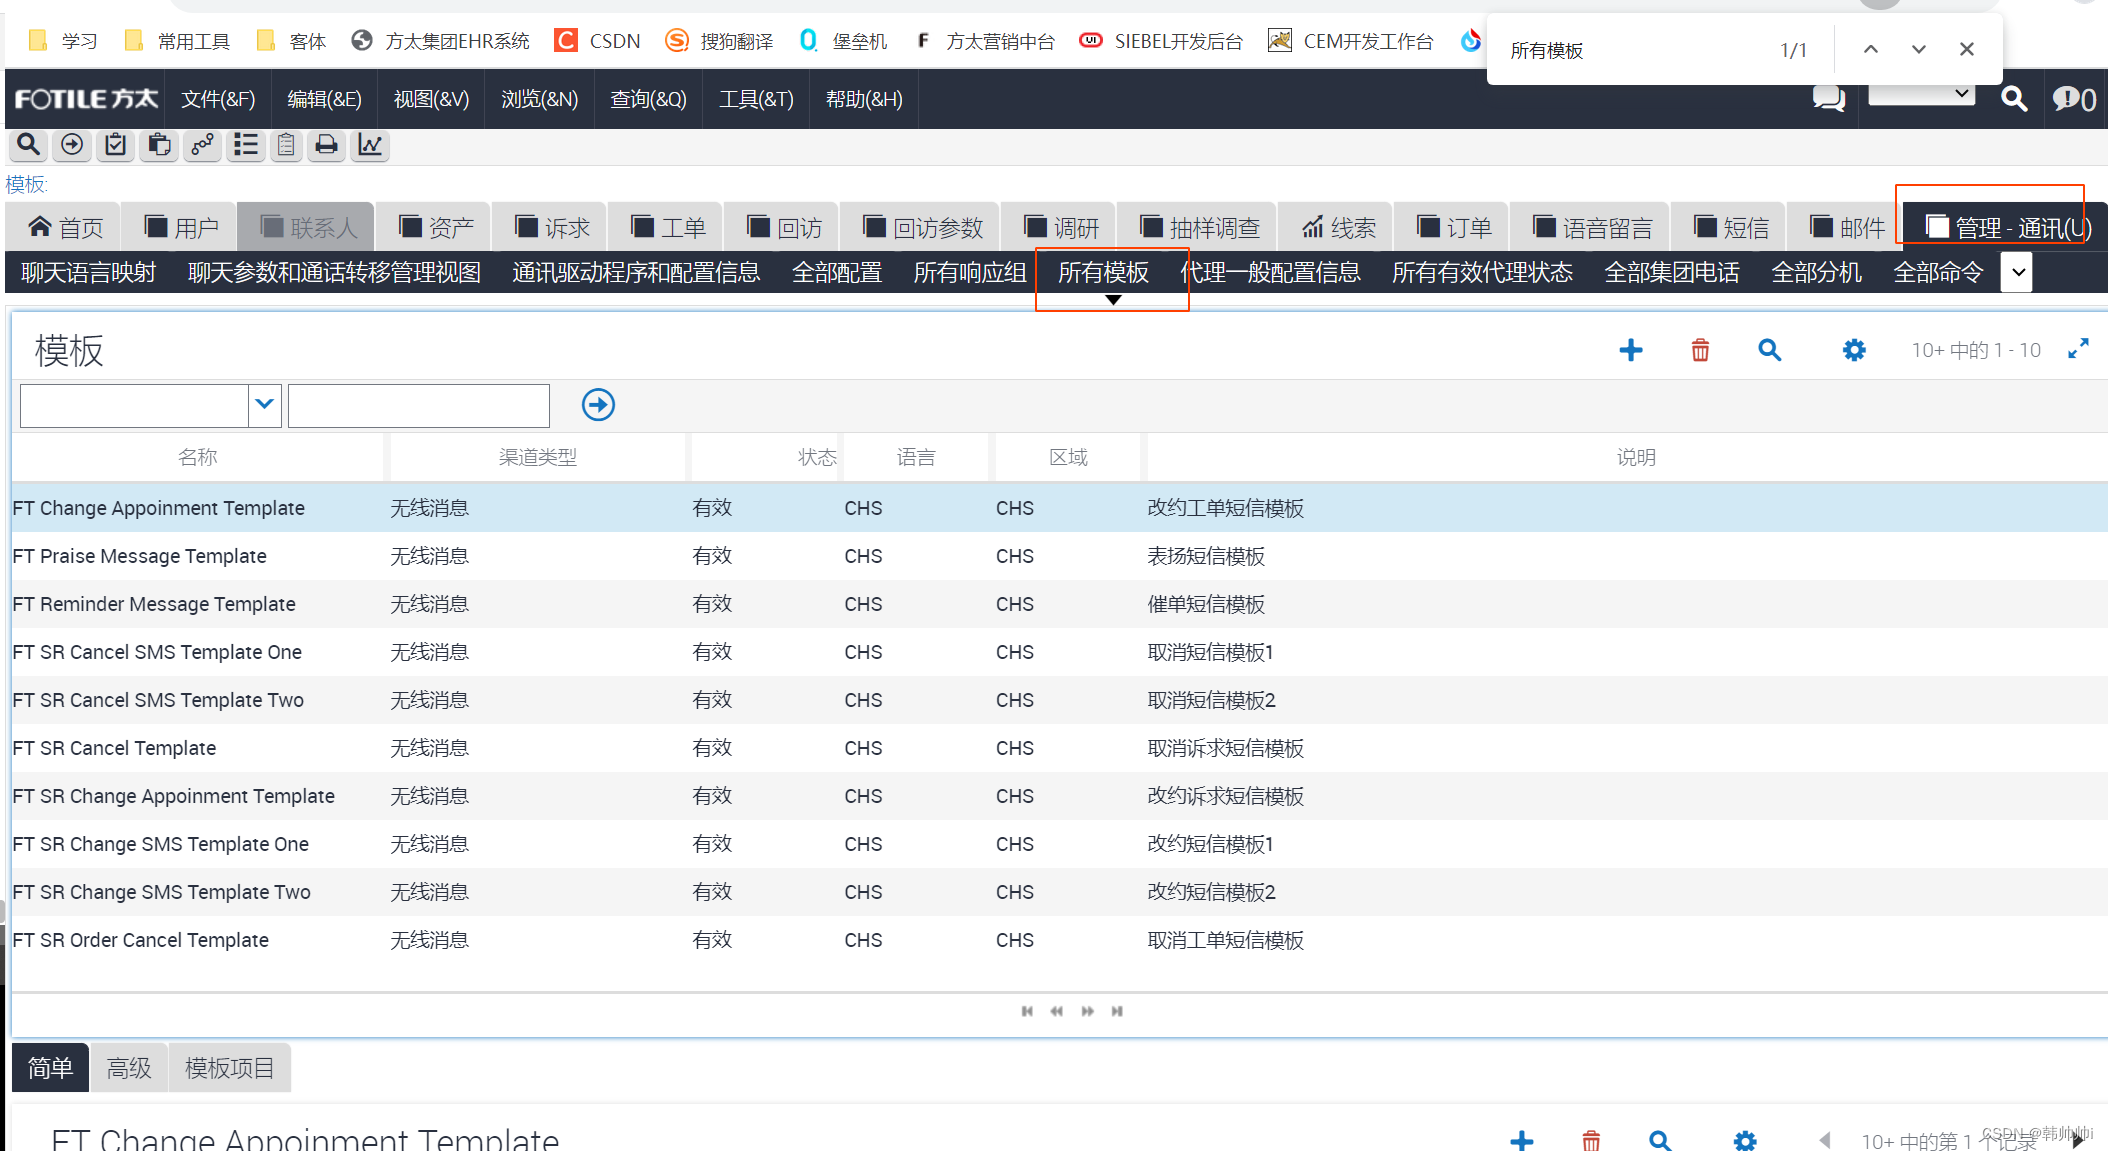Open the 工具(&T) menu
Image resolution: width=2108 pixels, height=1151 pixels.
(x=756, y=99)
